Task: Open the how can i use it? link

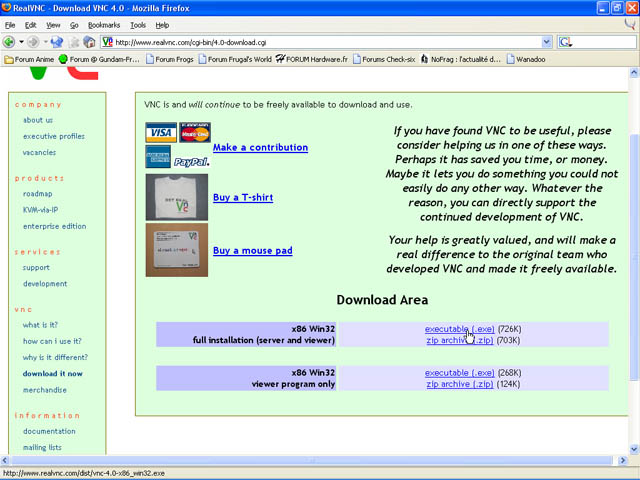Action: [x=52, y=342]
